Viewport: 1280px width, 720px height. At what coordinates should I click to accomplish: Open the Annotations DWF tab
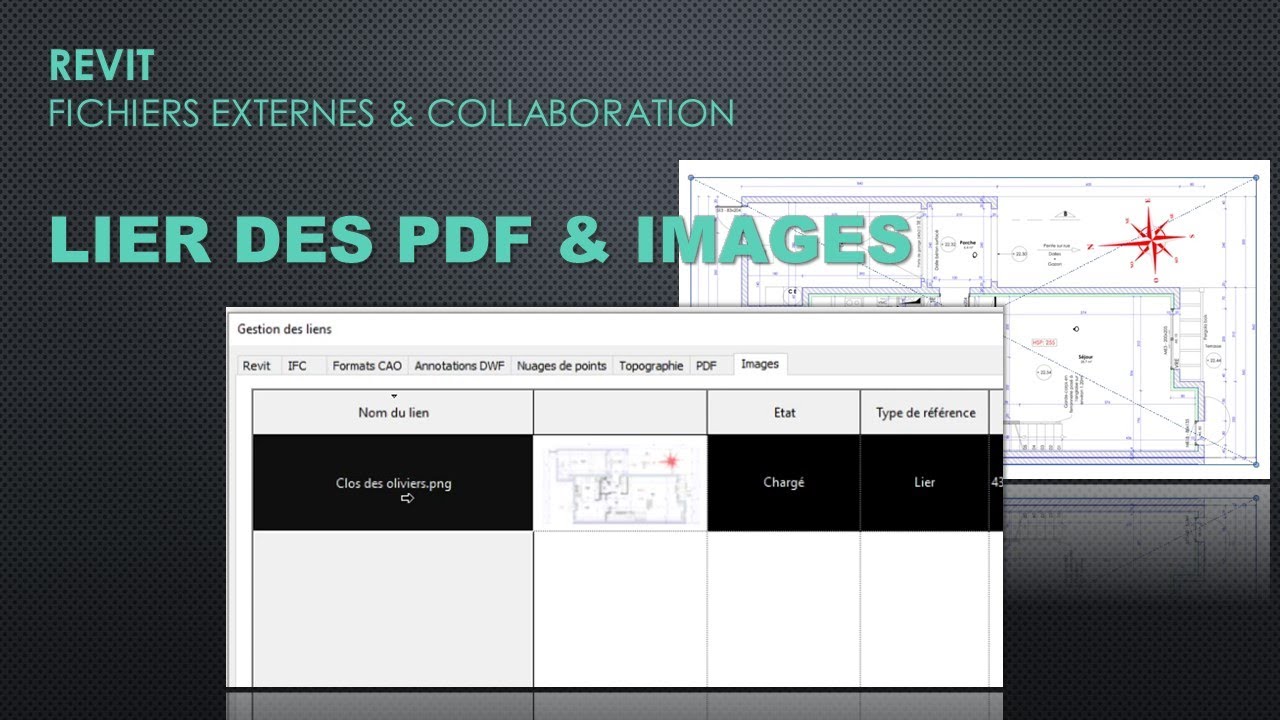(x=459, y=366)
